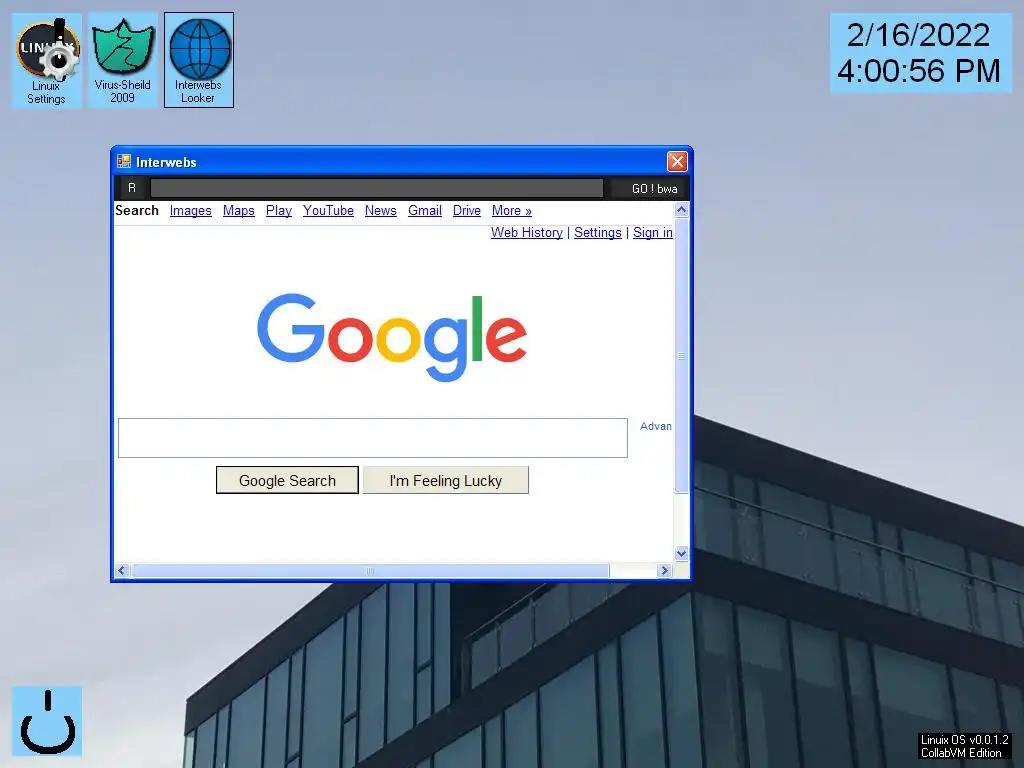Open the Advanced search link
This screenshot has width=1024, height=768.
tap(656, 426)
